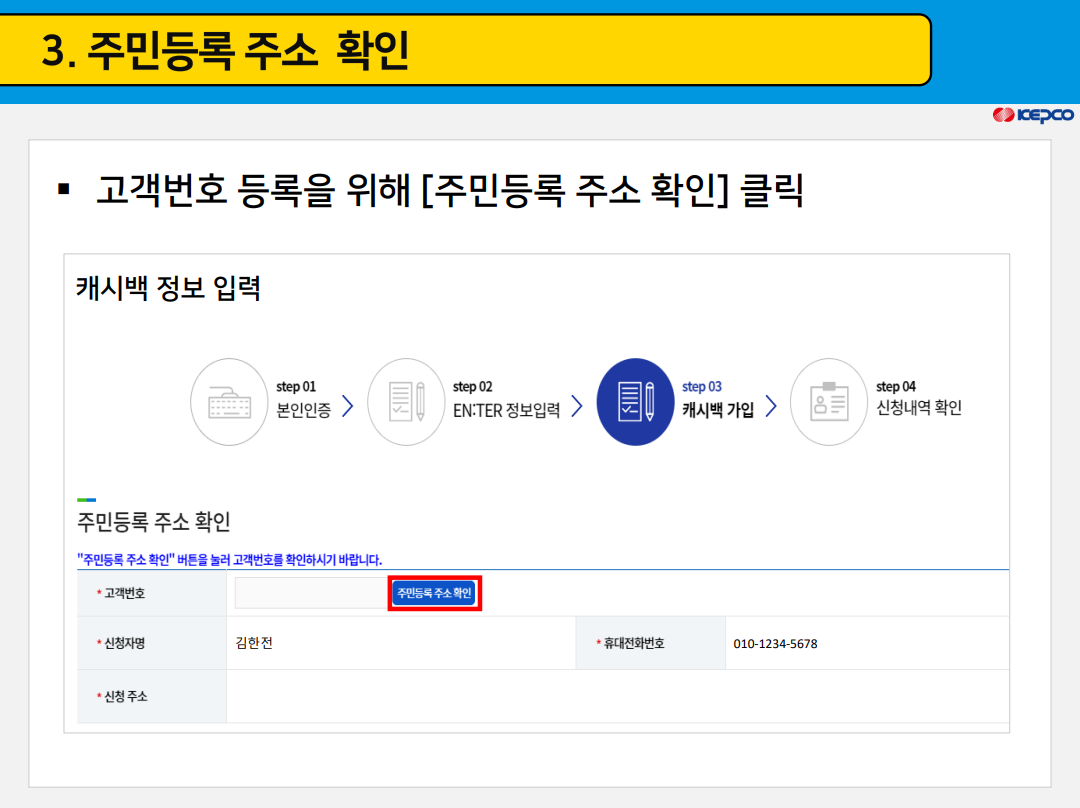Click the red flame symbol in the KEPCO logo
Viewport: 1080px width, 808px height.
click(x=1003, y=114)
